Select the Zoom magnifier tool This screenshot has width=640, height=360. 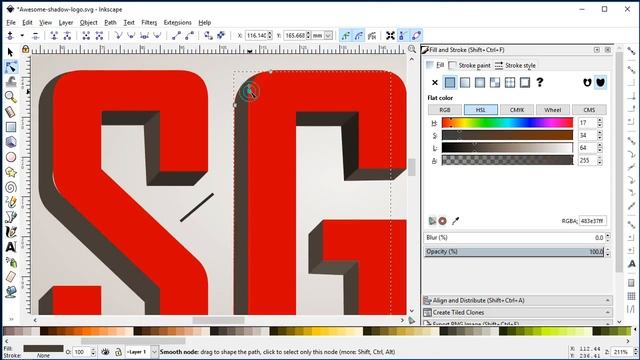pyautogui.click(x=11, y=97)
